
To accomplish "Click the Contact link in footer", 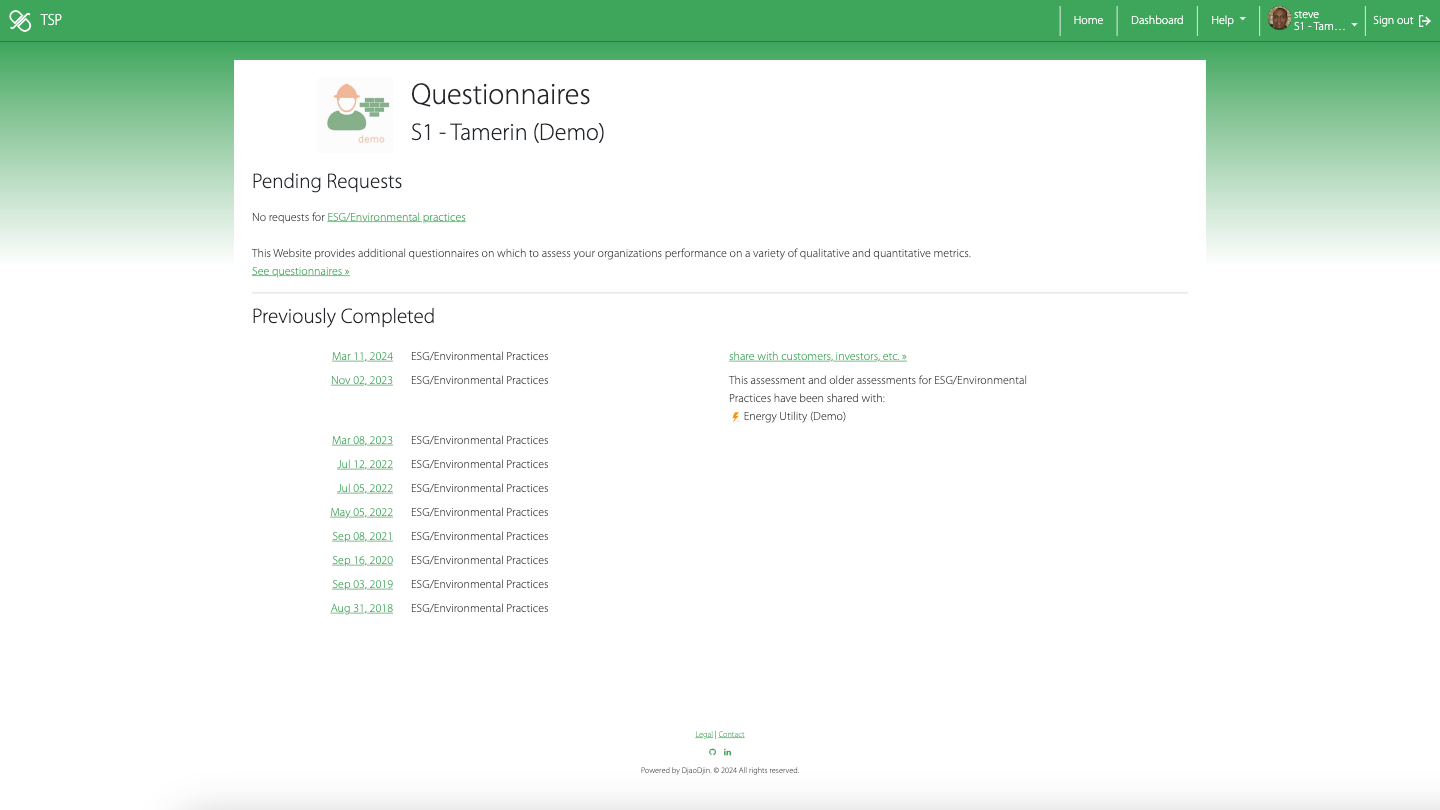I will click(x=731, y=734).
